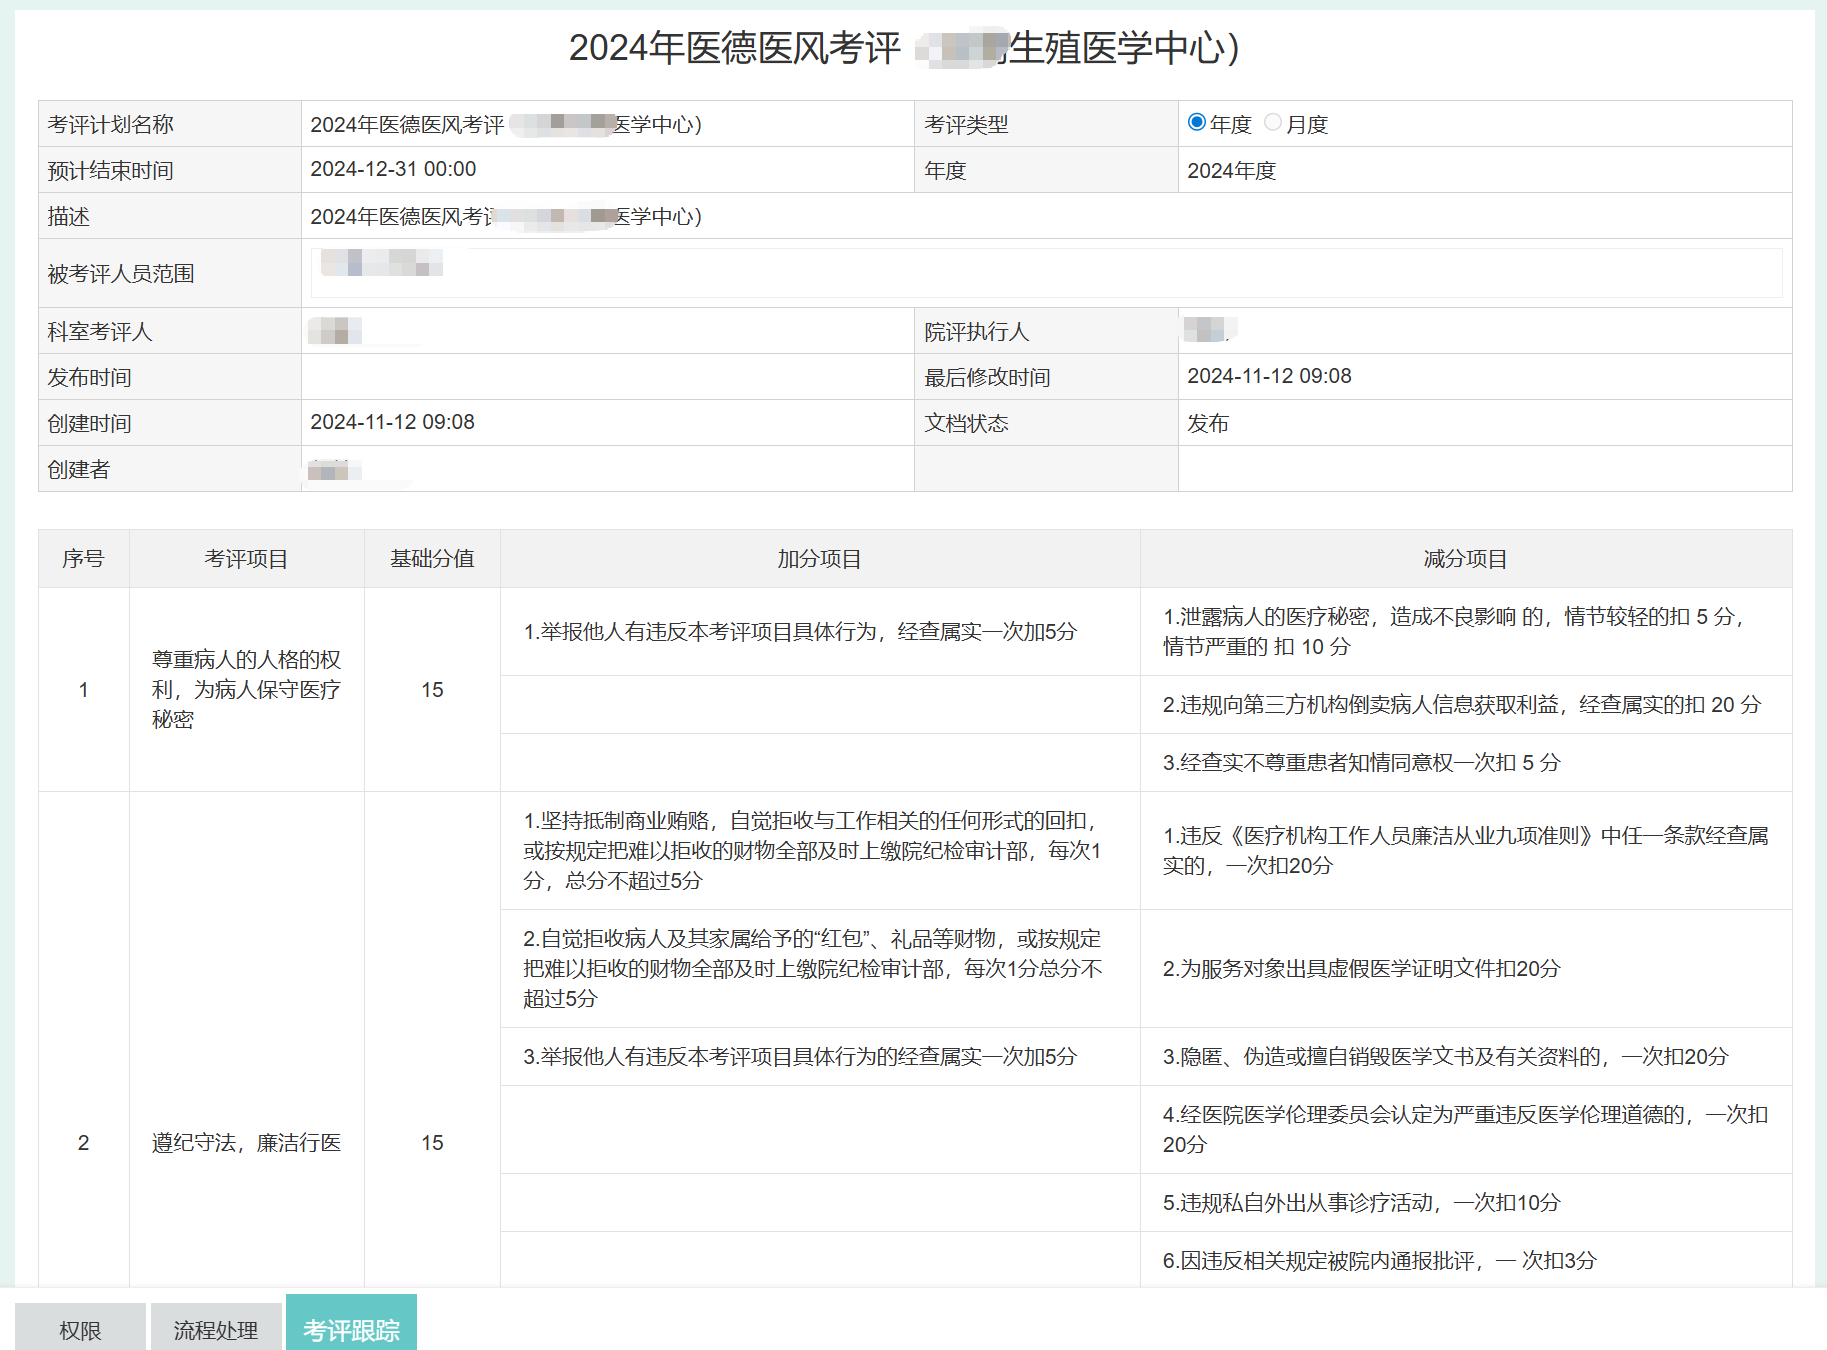Open the 权限 tab
The image size is (1827, 1350).
[x=80, y=1329]
